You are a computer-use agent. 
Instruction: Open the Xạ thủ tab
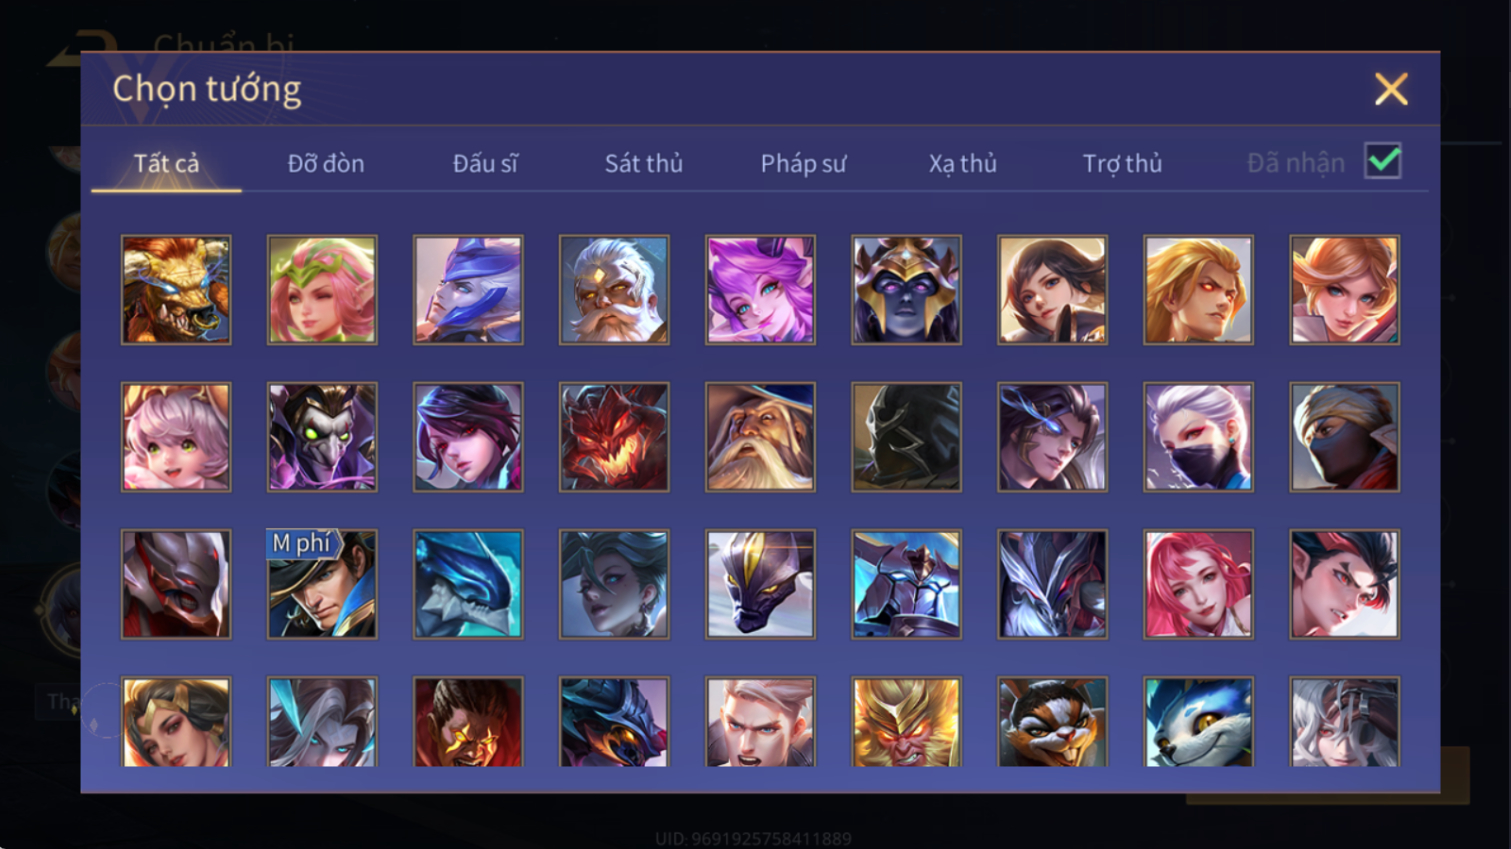(962, 163)
